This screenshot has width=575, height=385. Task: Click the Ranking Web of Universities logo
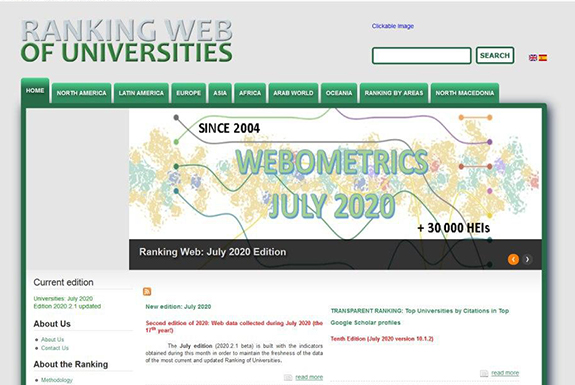[127, 41]
